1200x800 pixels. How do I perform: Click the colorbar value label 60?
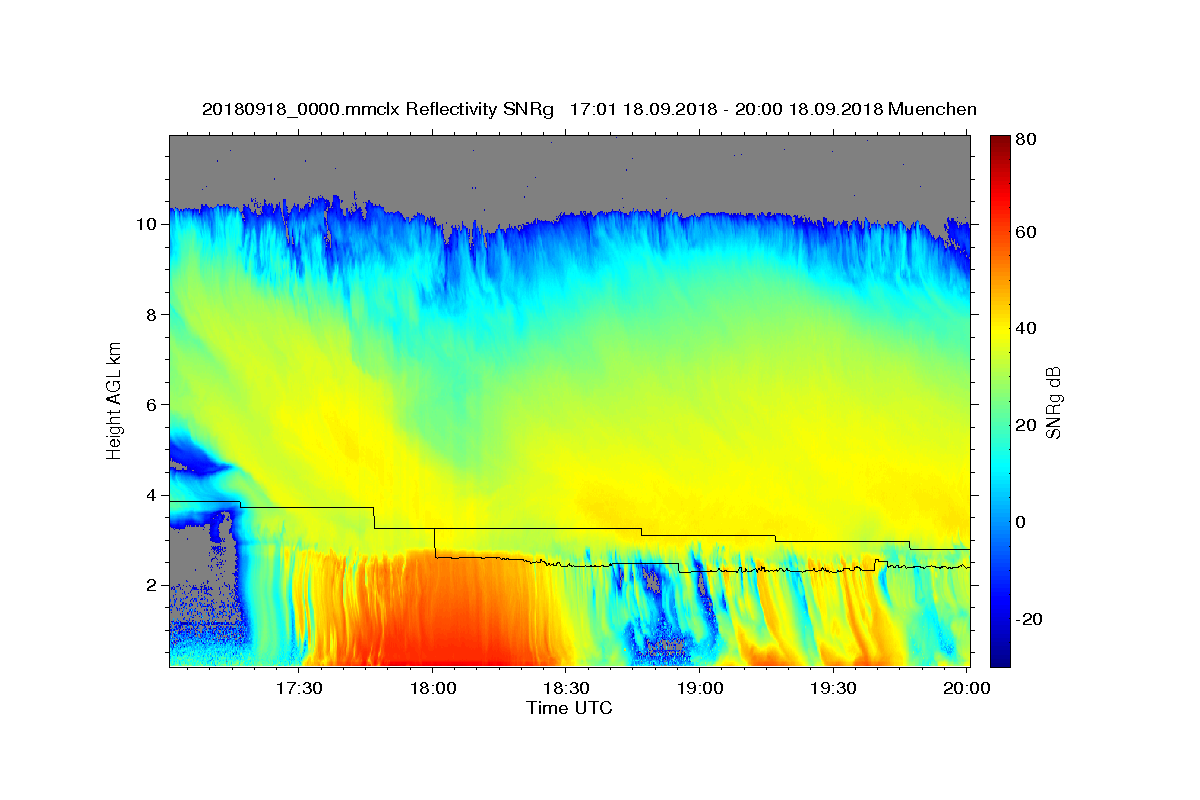[1027, 232]
